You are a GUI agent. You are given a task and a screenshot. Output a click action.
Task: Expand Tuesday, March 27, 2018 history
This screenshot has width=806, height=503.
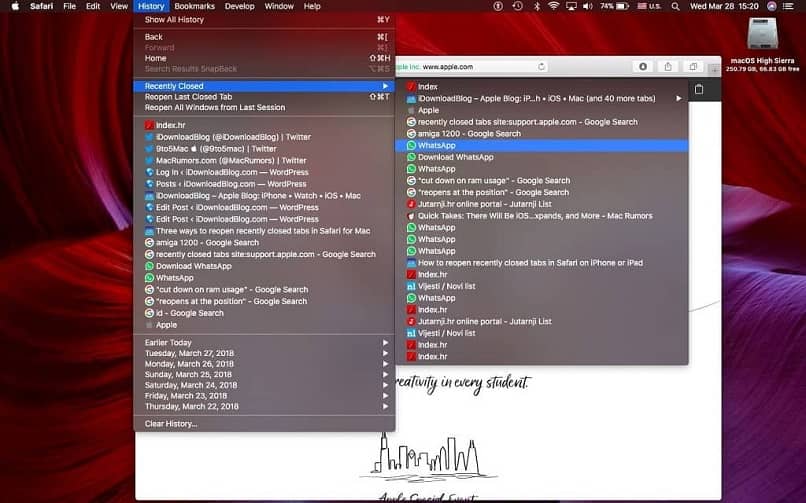point(264,353)
